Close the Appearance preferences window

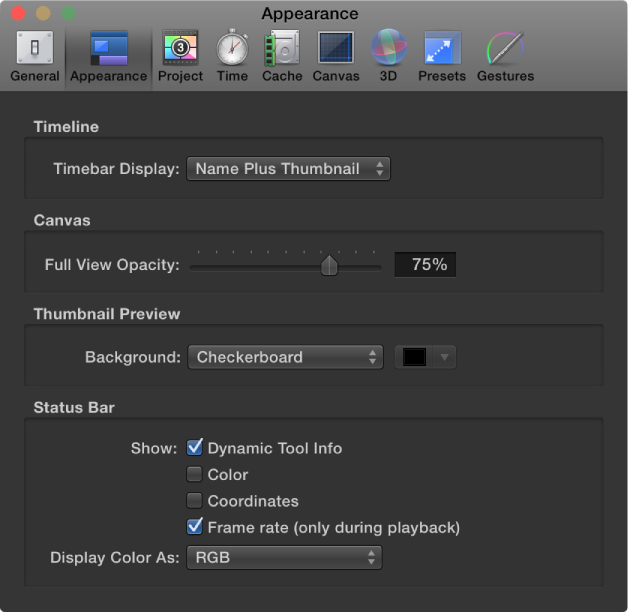18,13
